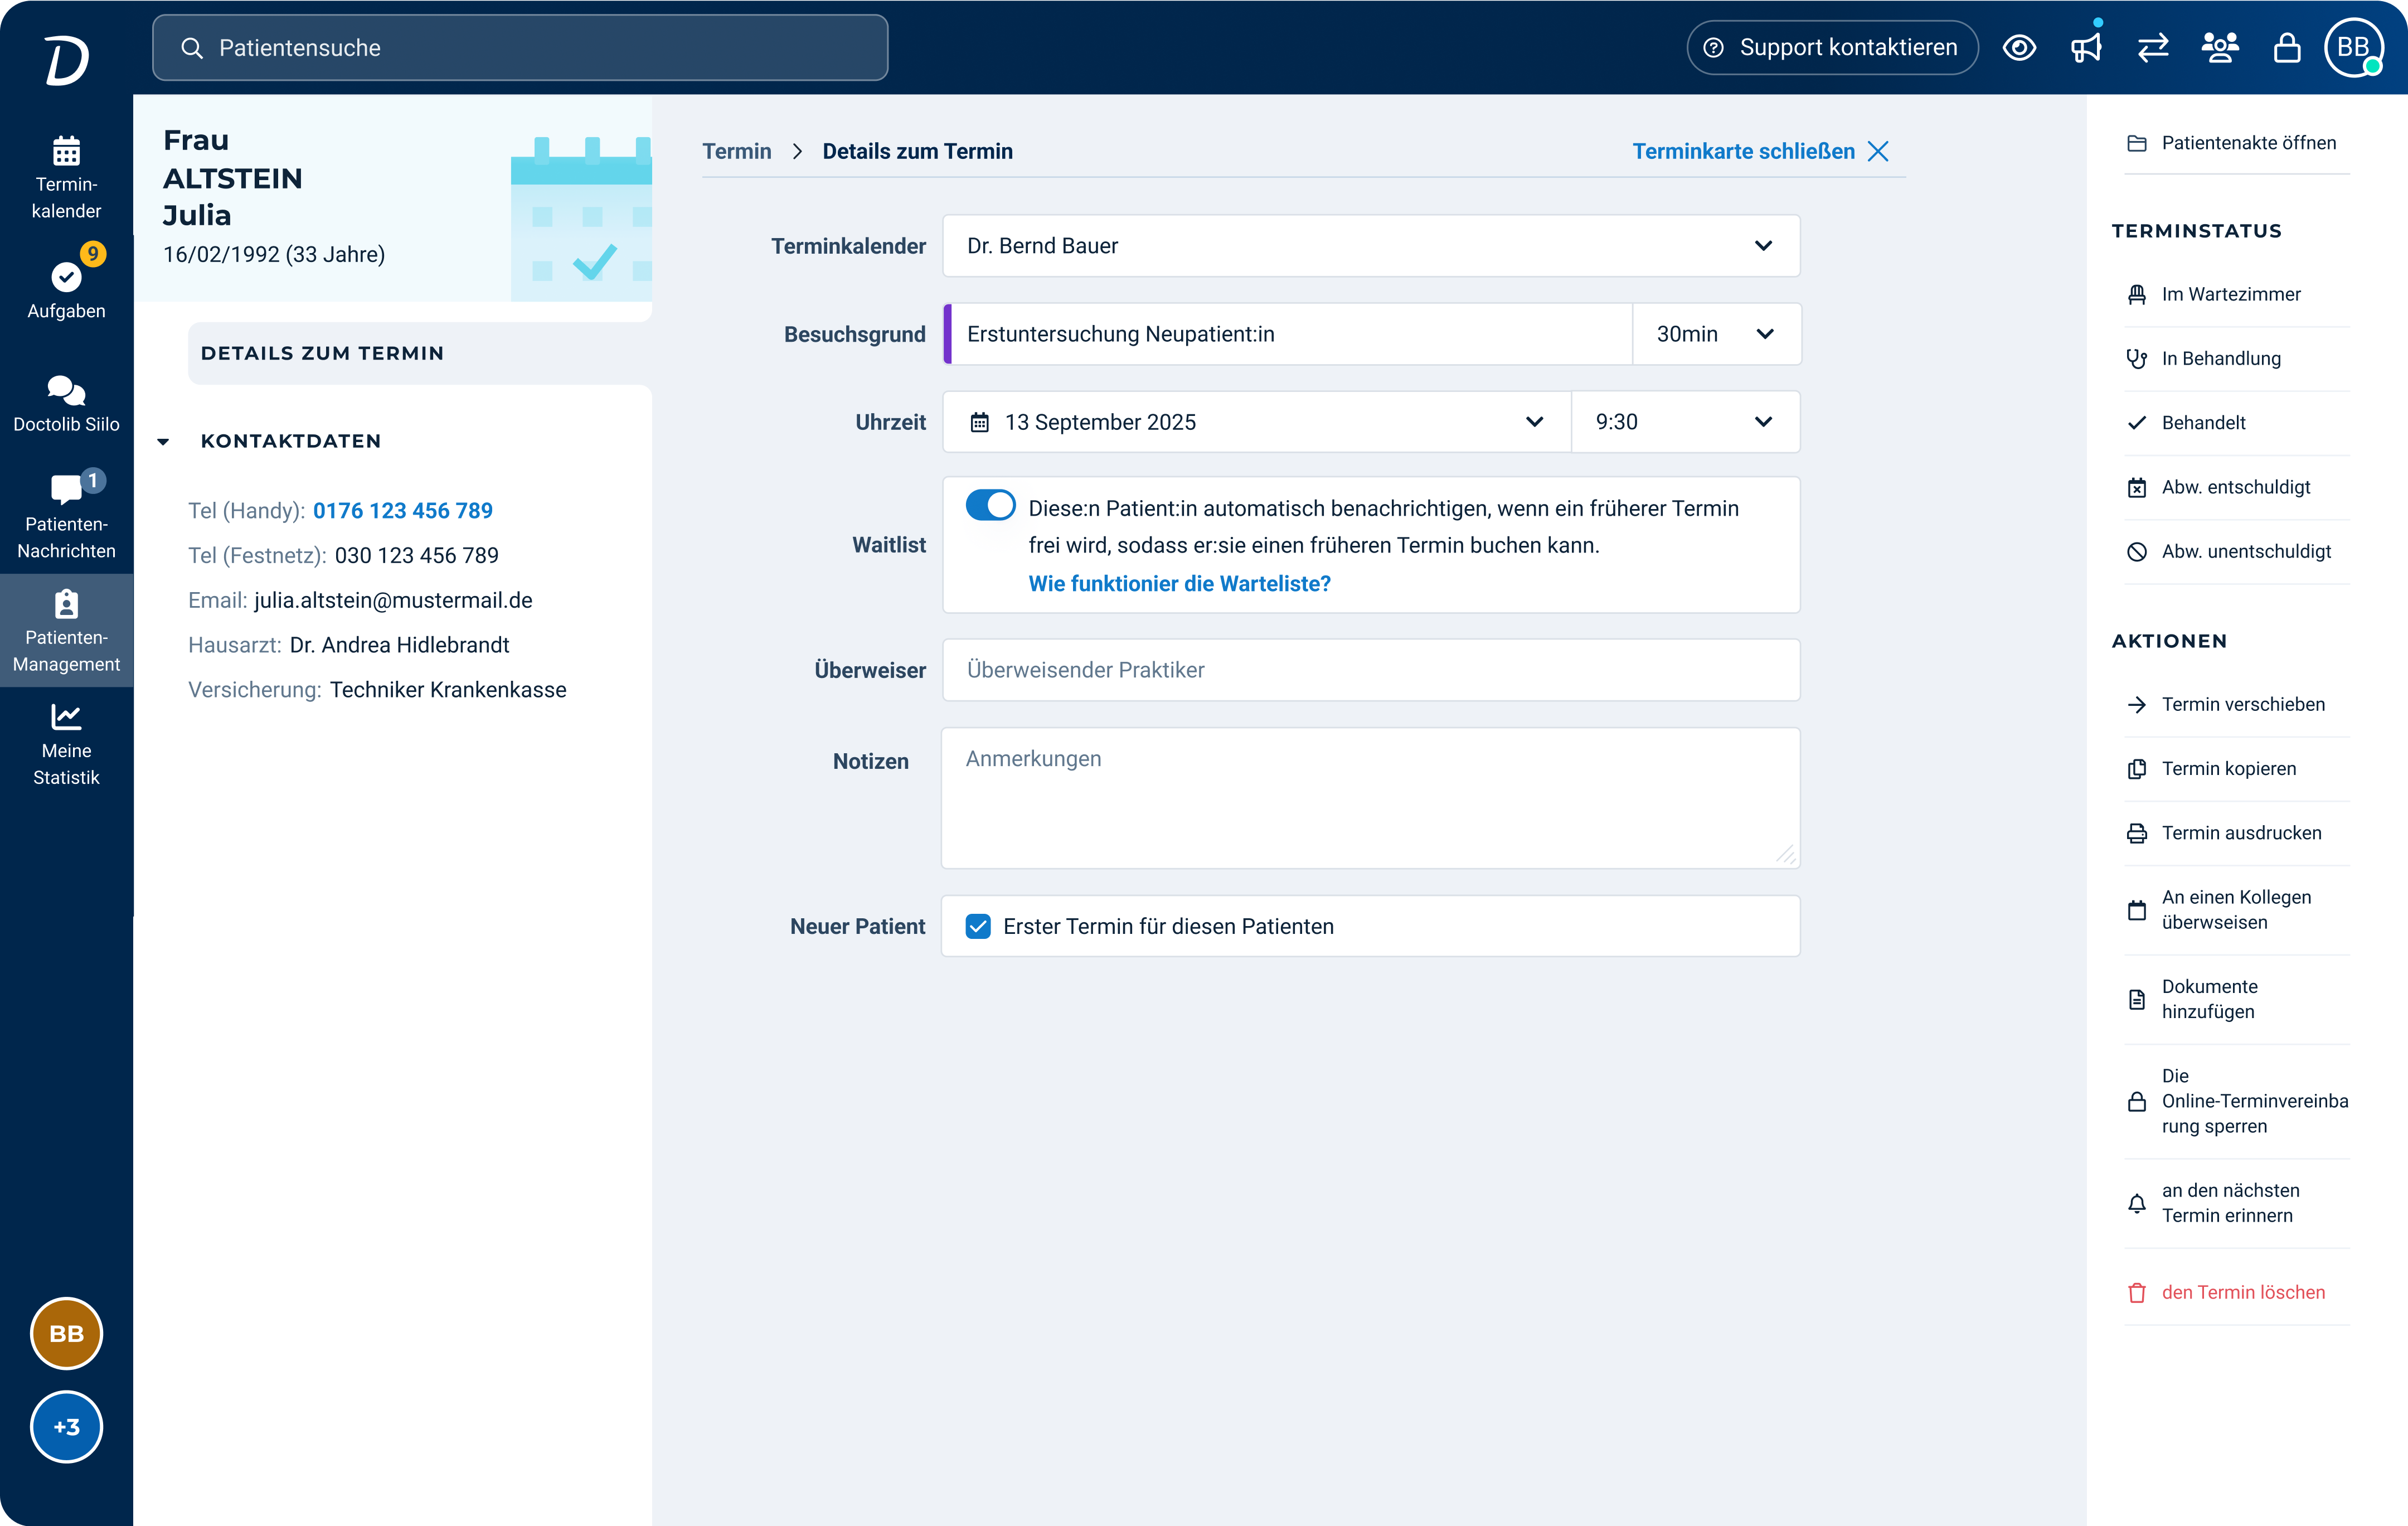Toggle the Waitlist auto-notification switch

tap(991, 505)
